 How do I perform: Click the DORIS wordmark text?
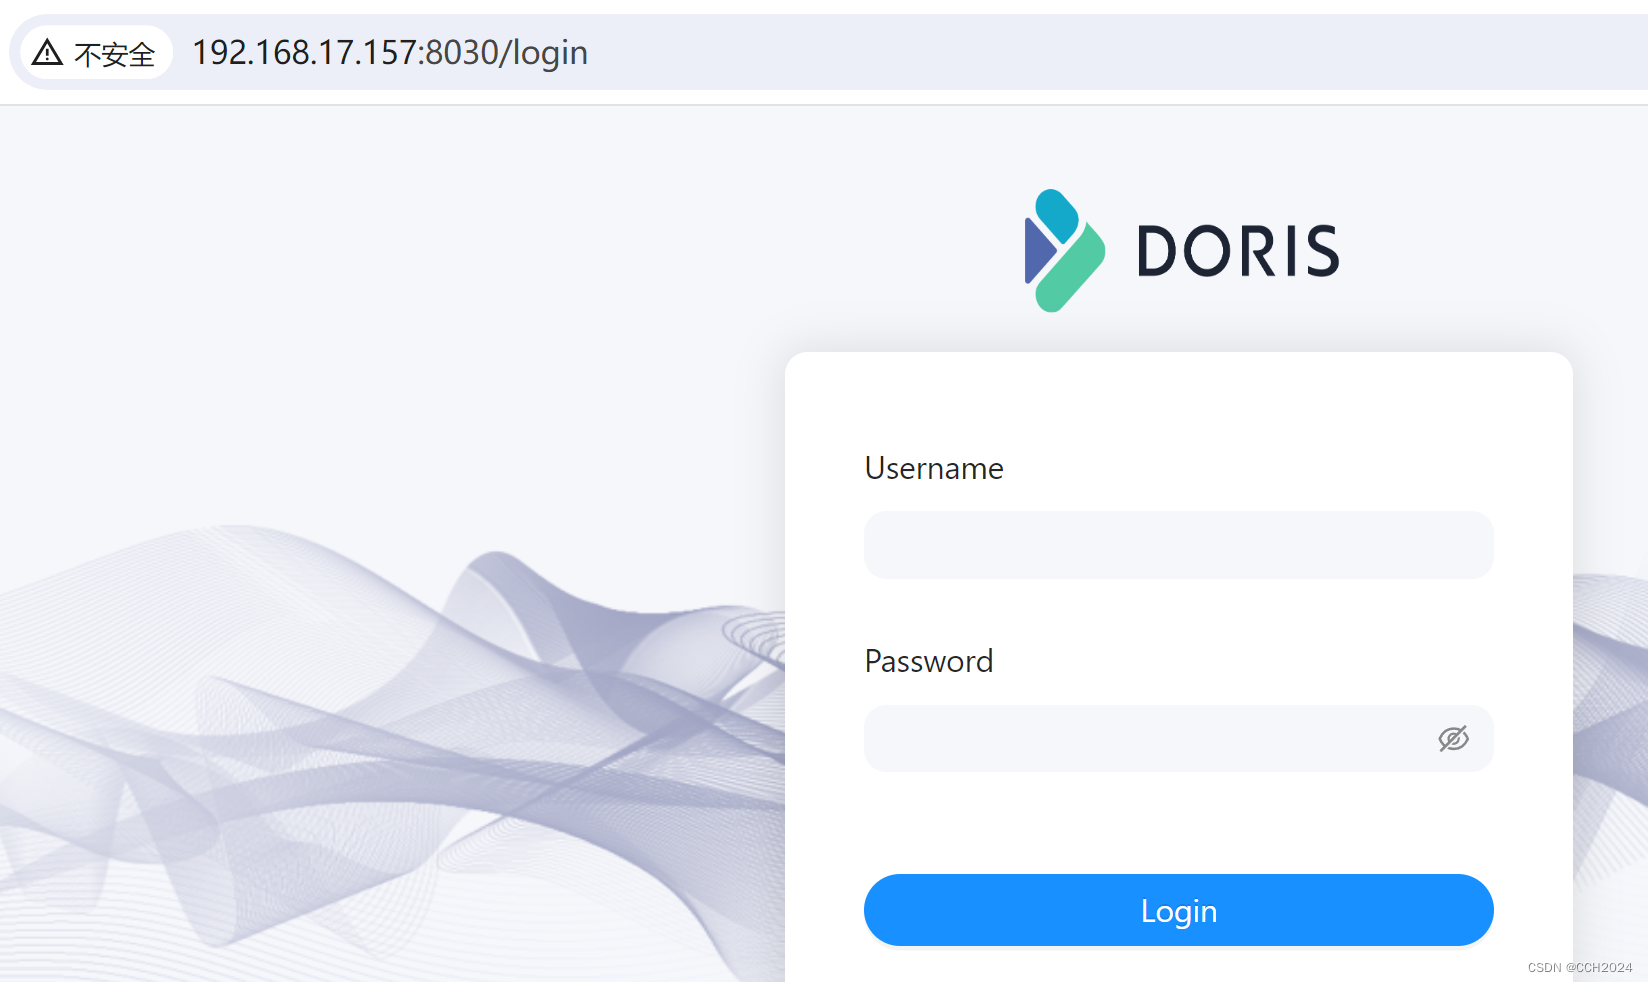[1238, 251]
